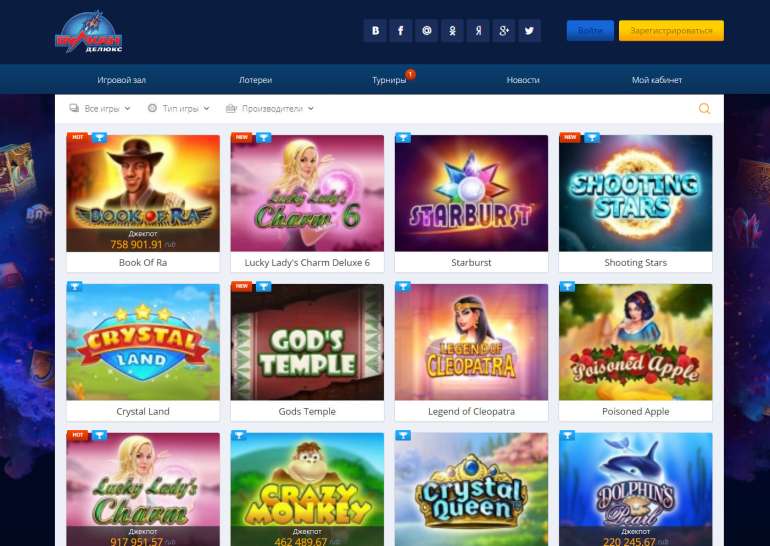Expand the Тип игры dropdown
Image resolution: width=770 pixels, height=546 pixels.
pos(179,109)
